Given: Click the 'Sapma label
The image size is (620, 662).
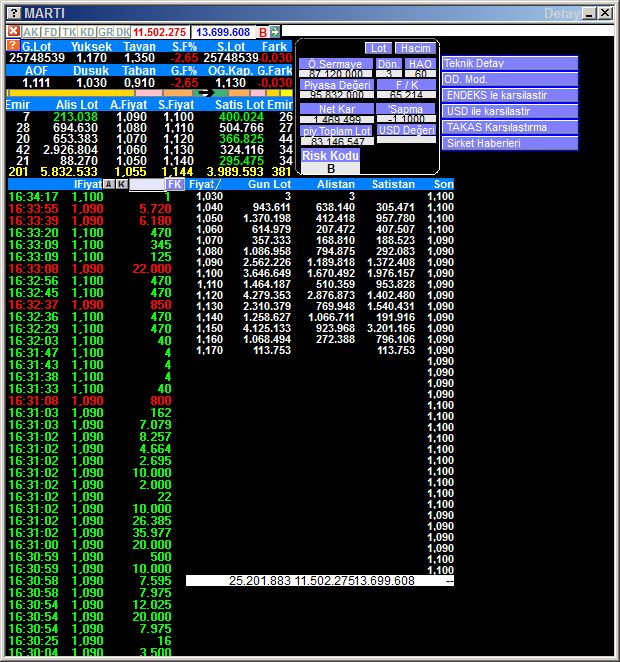Looking at the screenshot, I should 406,109.
